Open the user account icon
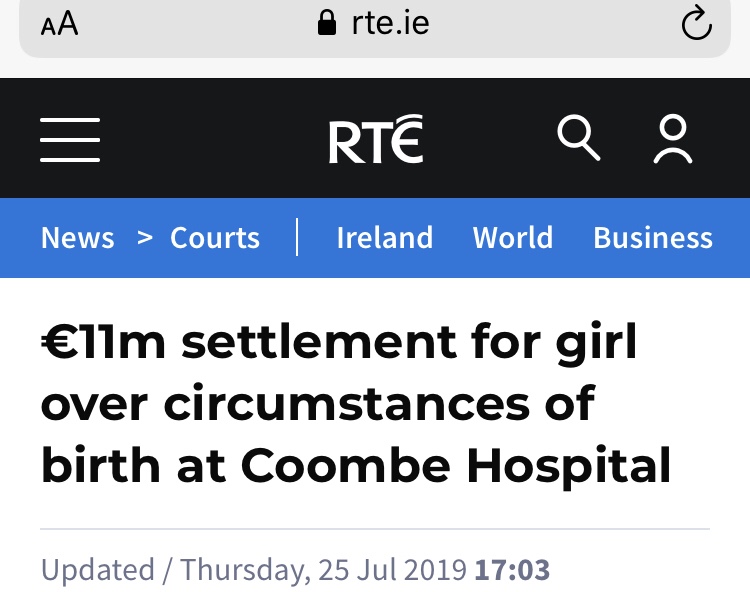 673,139
